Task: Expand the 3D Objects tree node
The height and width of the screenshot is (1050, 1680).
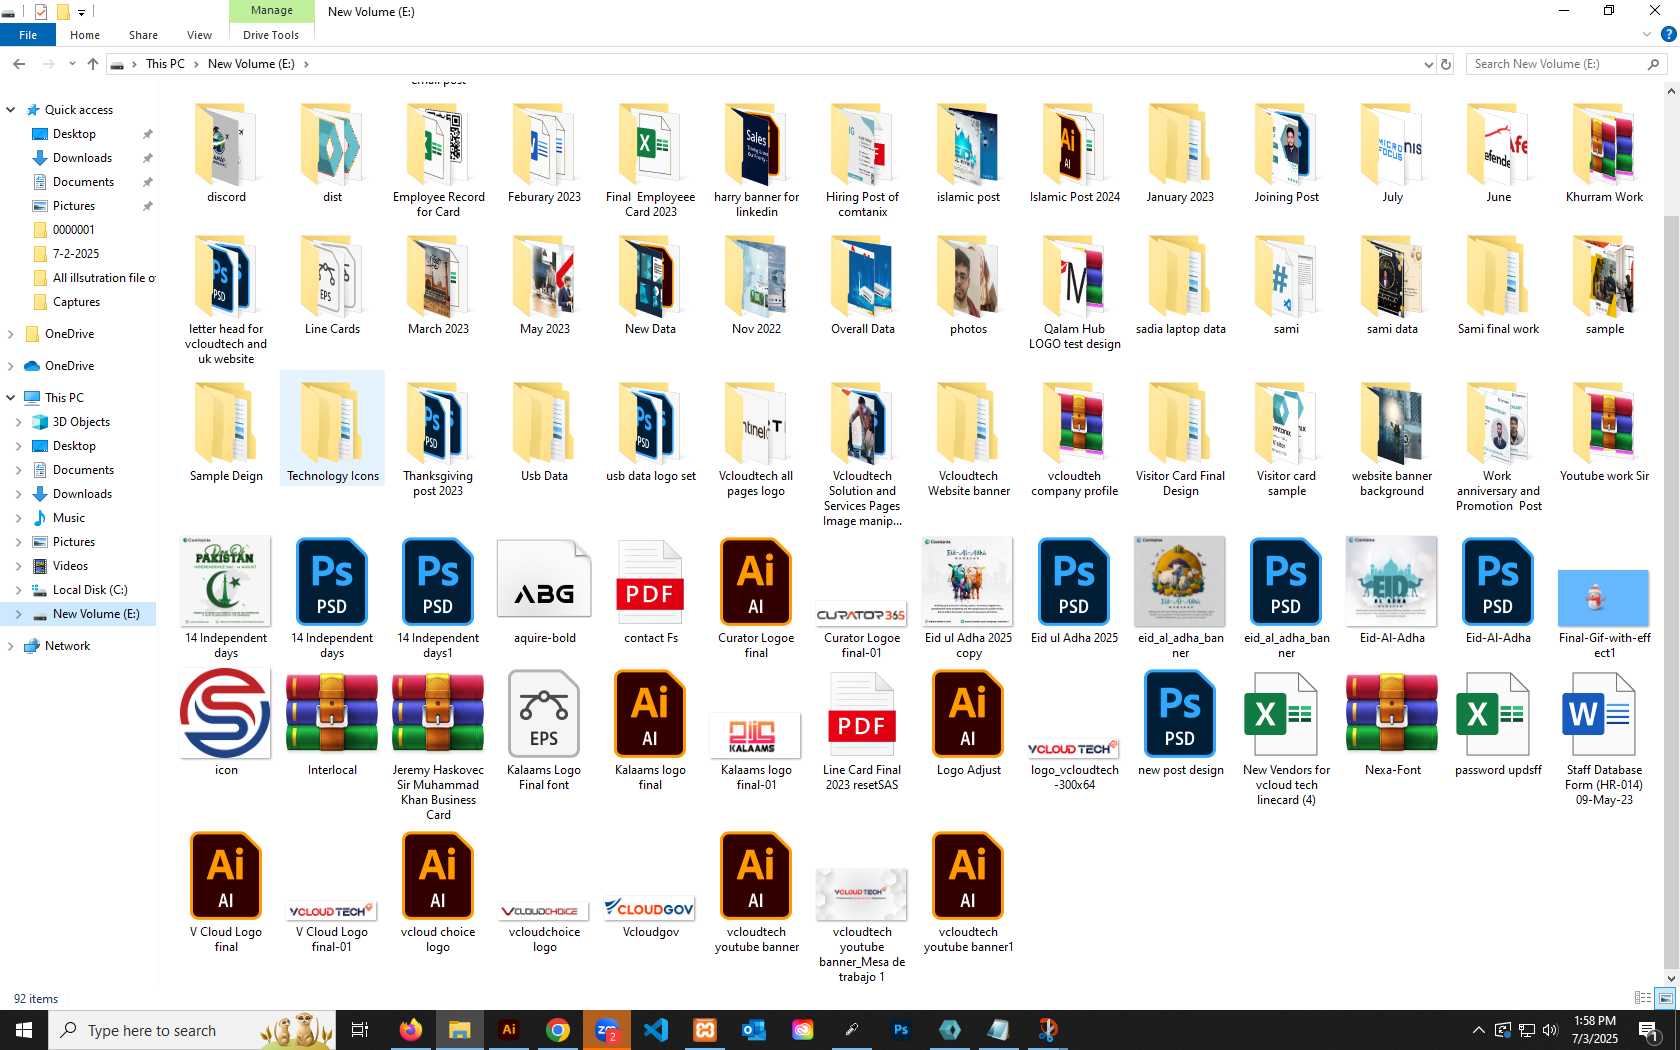Action: click(x=18, y=422)
